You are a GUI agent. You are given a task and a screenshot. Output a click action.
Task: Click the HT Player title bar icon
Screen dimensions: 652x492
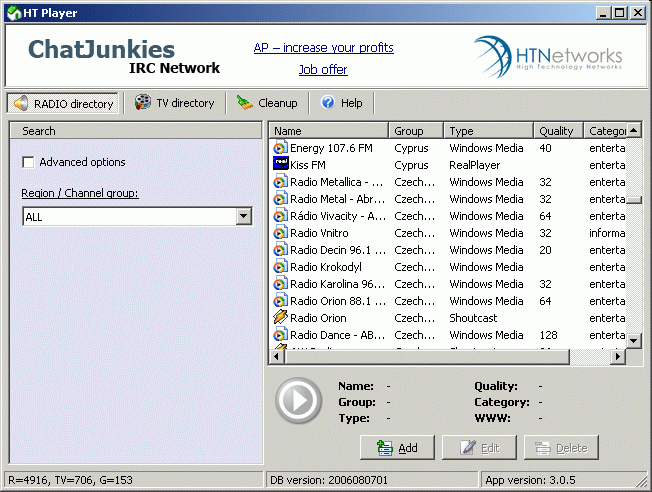(14, 13)
